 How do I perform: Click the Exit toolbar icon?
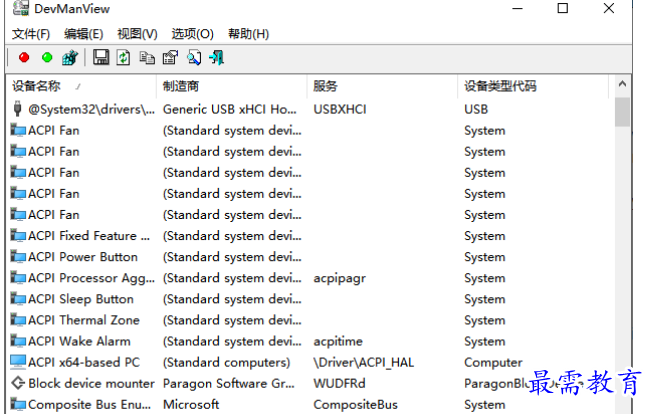coord(217,58)
